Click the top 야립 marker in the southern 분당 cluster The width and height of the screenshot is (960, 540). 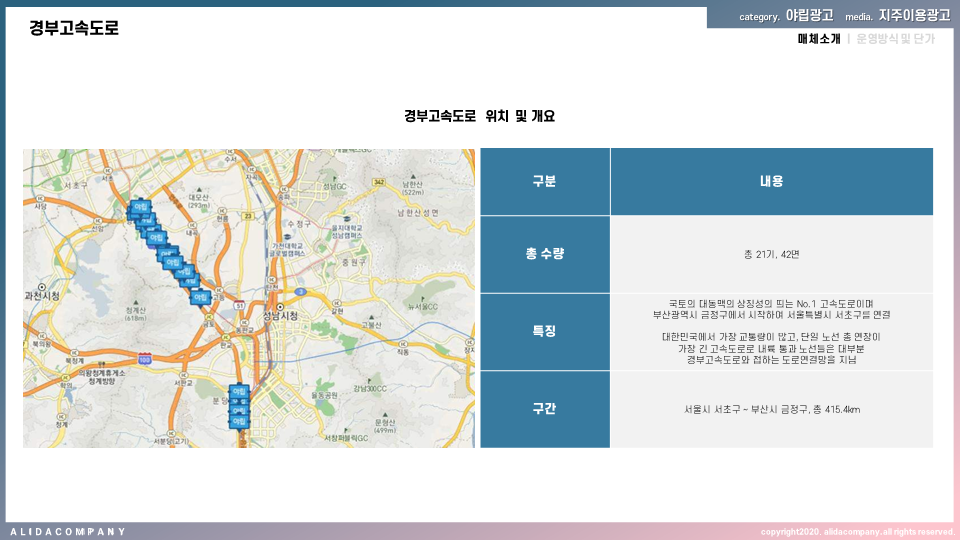pos(238,391)
